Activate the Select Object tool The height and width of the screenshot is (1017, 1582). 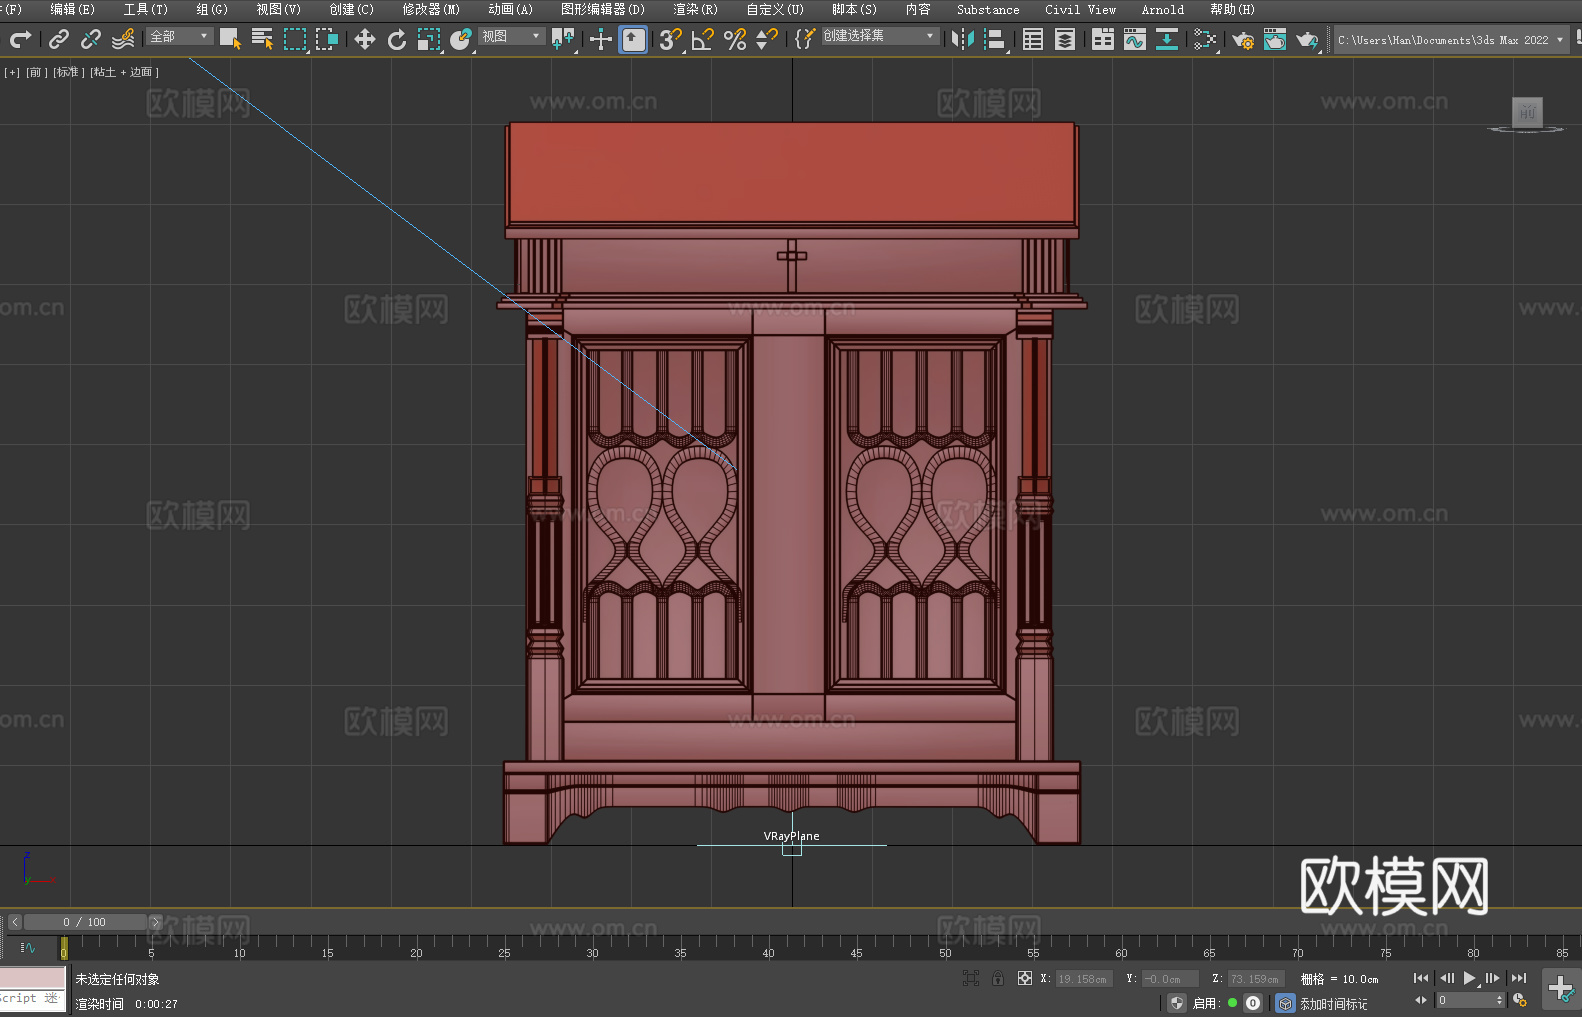pyautogui.click(x=230, y=39)
